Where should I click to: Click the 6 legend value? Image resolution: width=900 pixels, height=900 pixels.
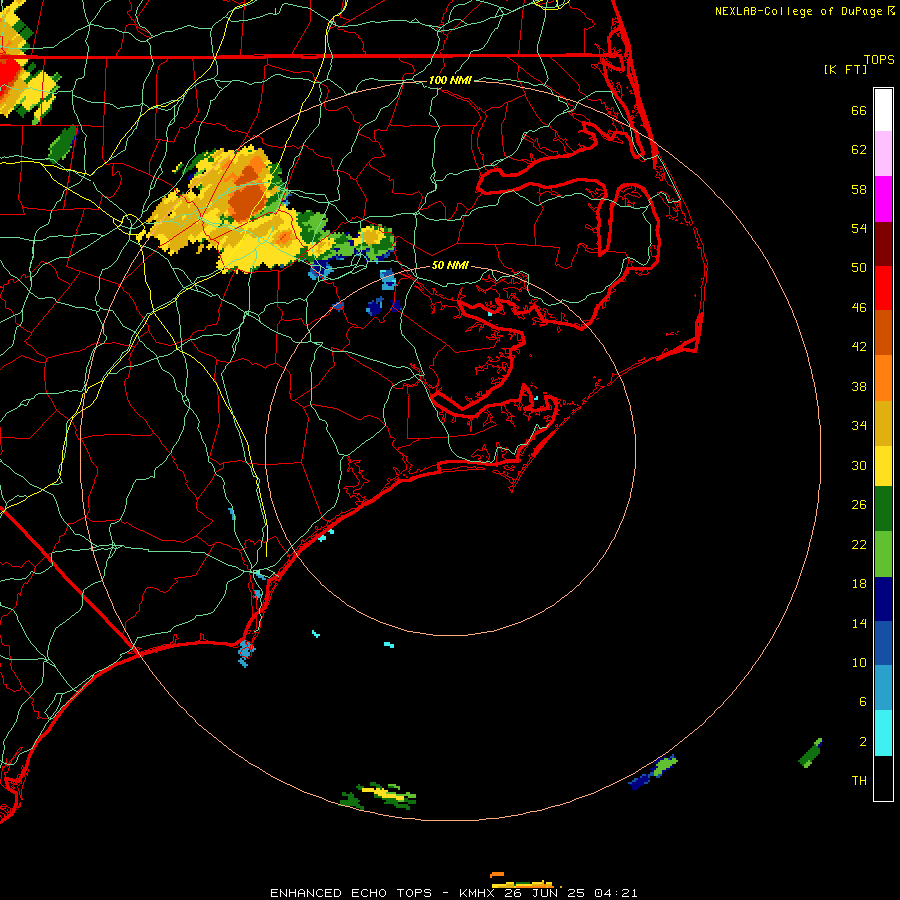coord(862,702)
